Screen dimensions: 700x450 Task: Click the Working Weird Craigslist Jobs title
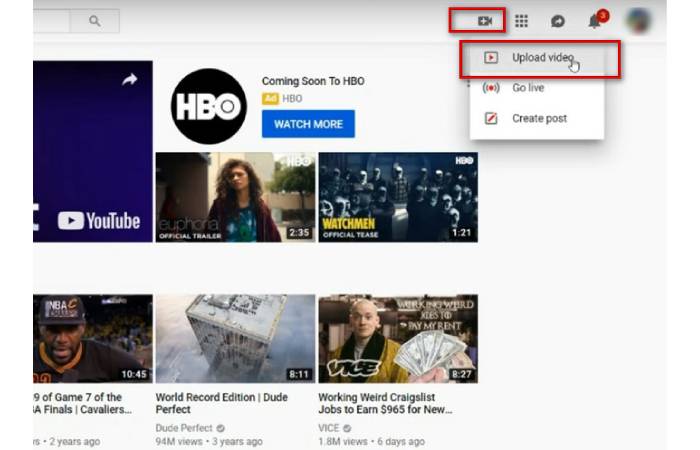385,403
